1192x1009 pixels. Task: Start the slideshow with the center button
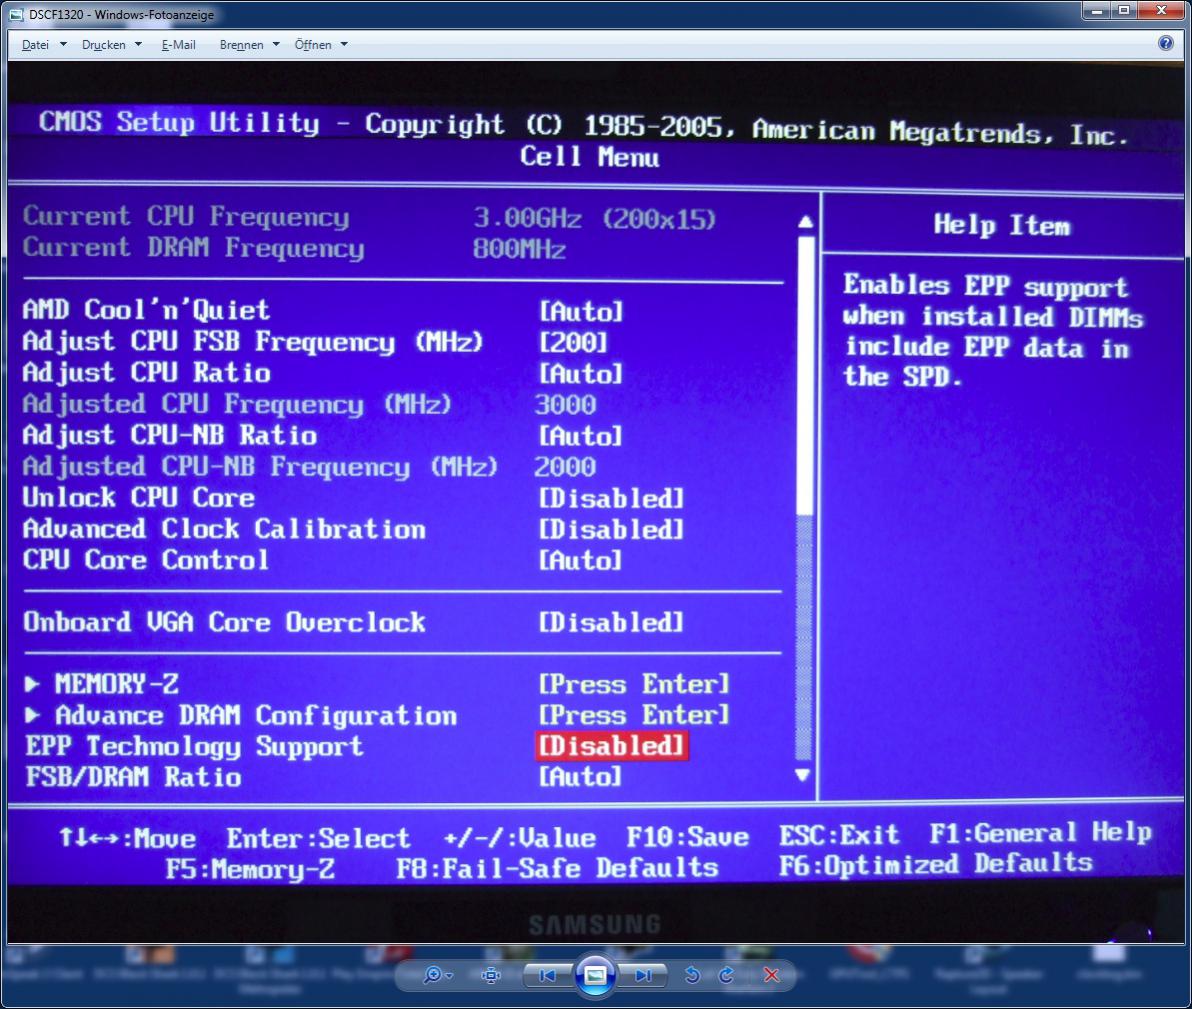tap(595, 975)
